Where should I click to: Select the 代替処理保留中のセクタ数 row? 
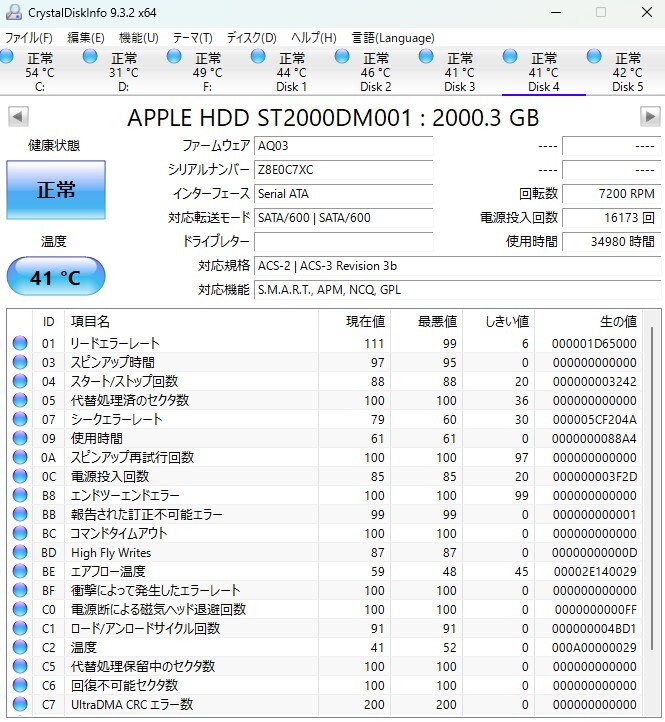[x=324, y=667]
